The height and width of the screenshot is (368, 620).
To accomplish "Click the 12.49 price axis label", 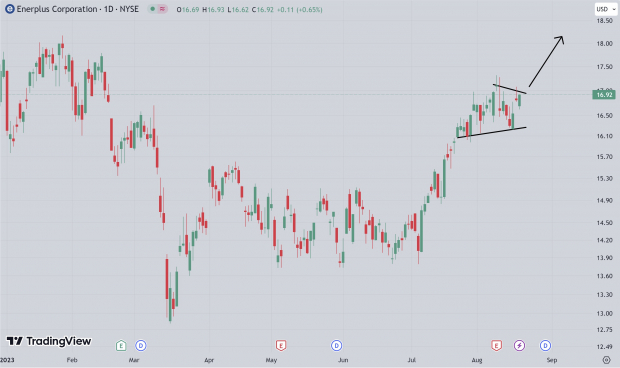I will pyautogui.click(x=604, y=347).
